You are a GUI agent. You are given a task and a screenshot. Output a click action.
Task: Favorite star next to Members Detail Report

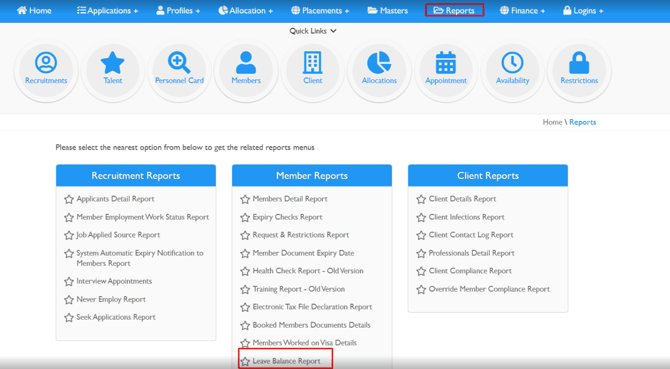click(x=245, y=199)
